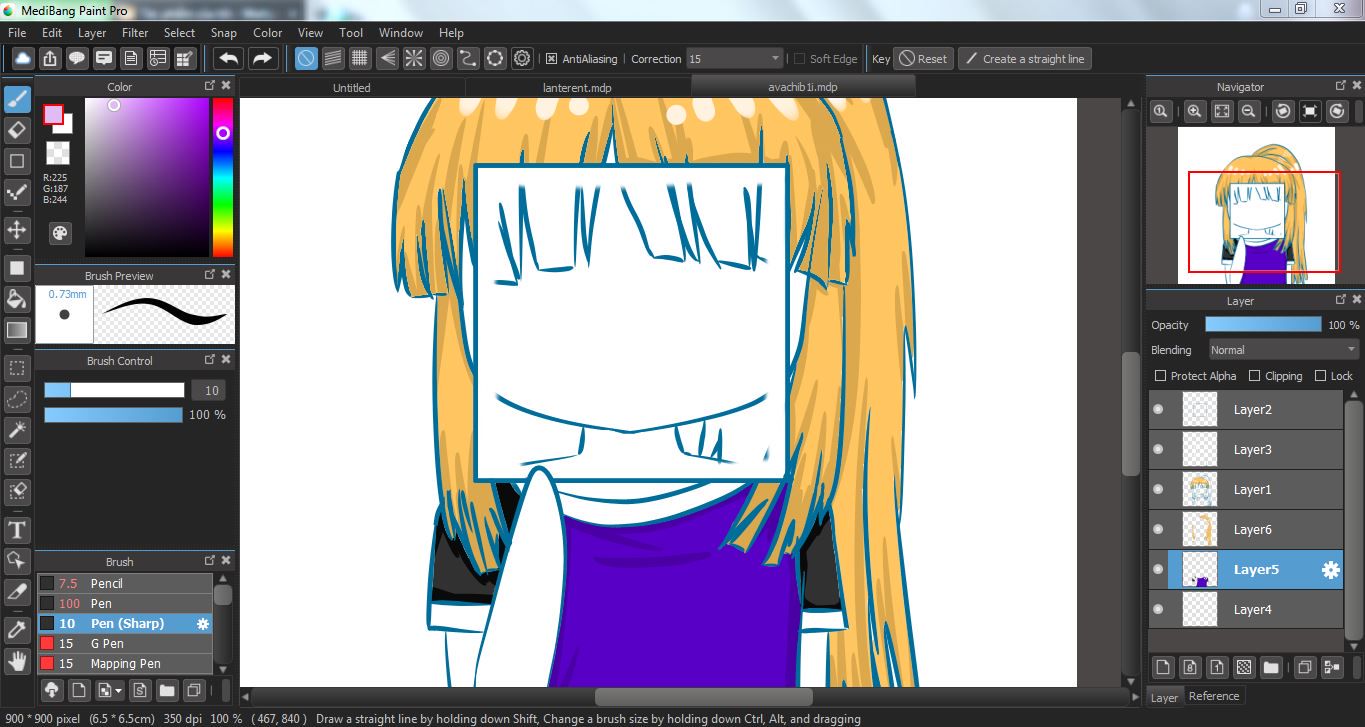Adjust the layer Opacity slider

[1263, 325]
